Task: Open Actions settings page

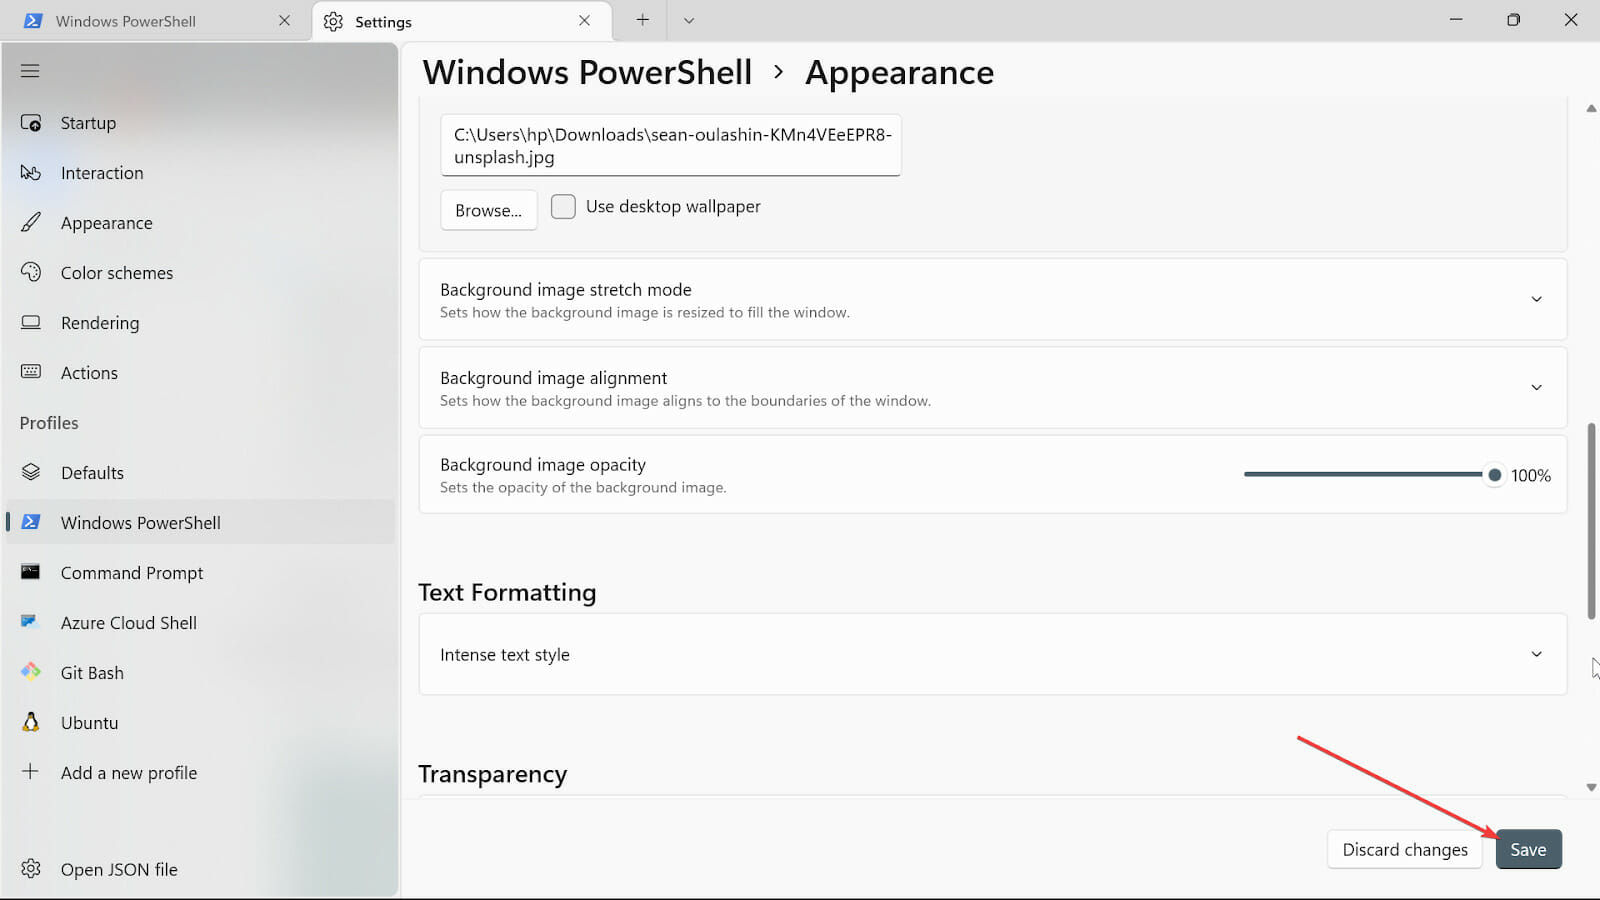Action: tap(200, 373)
